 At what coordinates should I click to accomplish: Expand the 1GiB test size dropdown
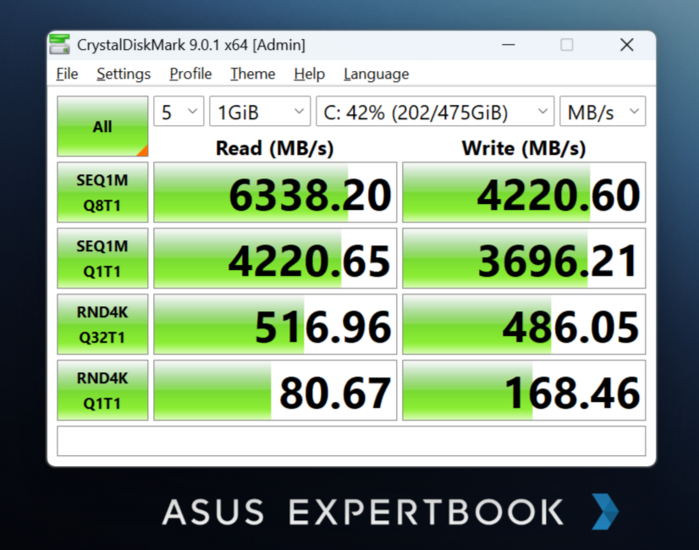[x=258, y=112]
